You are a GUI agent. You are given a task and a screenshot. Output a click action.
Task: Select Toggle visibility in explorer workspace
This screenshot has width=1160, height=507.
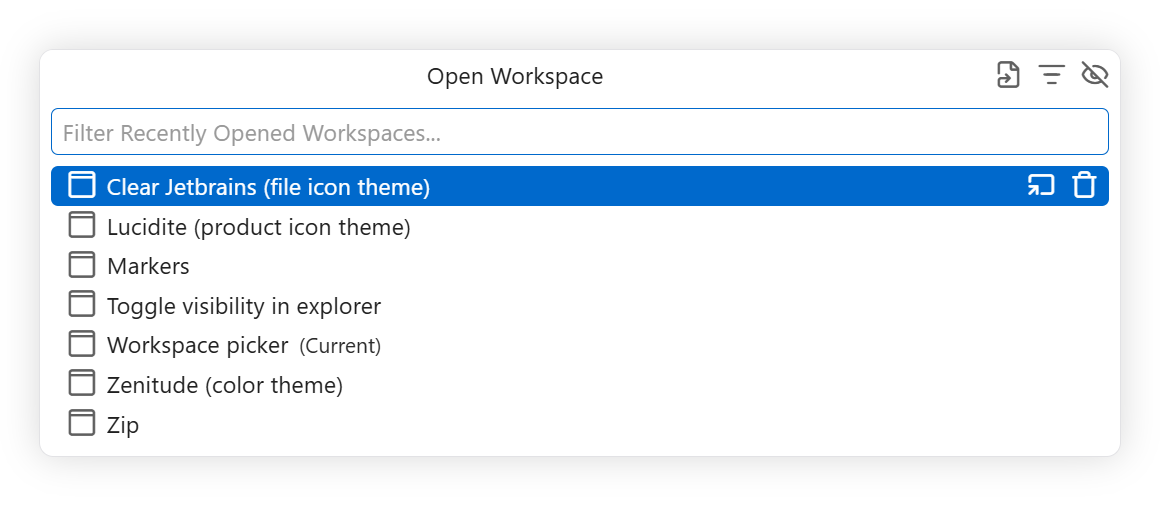[x=579, y=306]
